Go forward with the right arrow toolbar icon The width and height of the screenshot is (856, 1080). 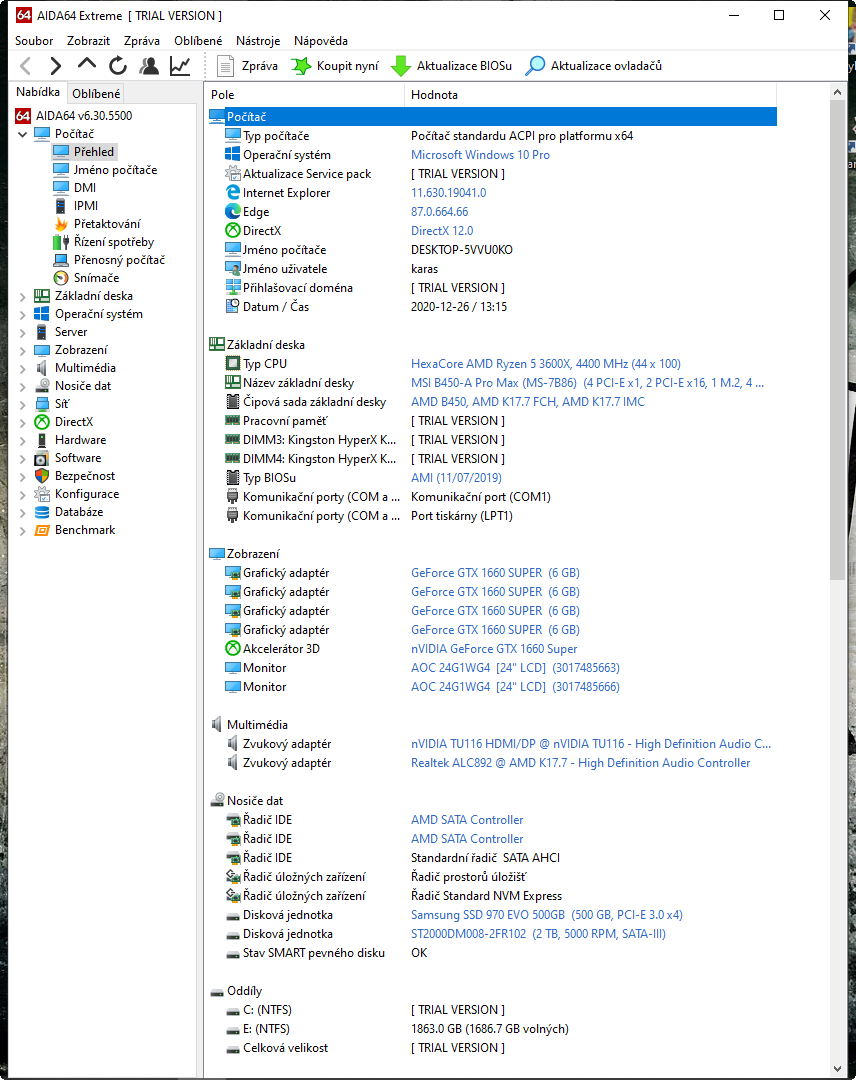[x=56, y=66]
